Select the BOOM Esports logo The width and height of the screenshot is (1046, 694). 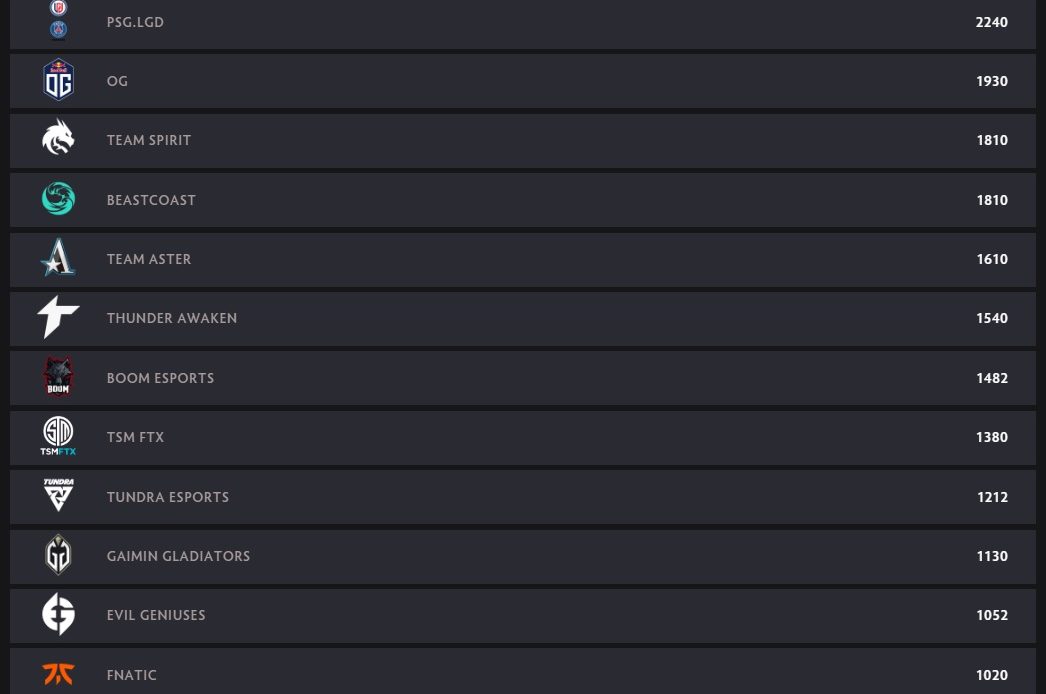pyautogui.click(x=58, y=377)
